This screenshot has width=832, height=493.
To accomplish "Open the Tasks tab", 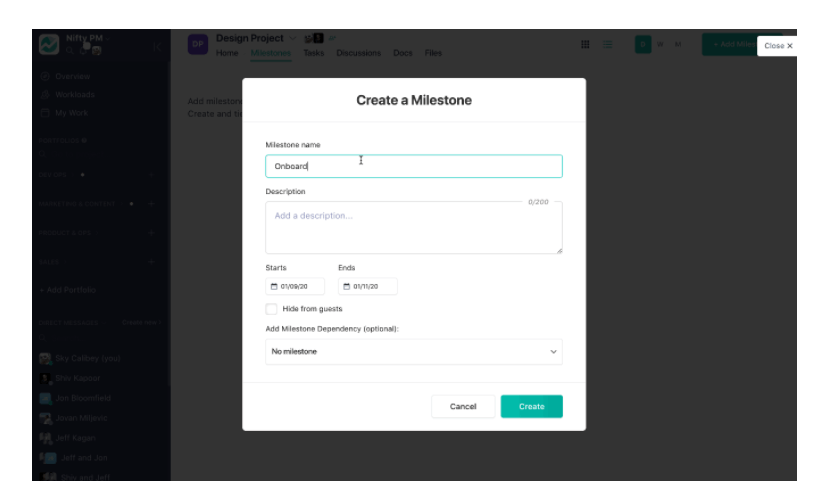I will [314, 53].
